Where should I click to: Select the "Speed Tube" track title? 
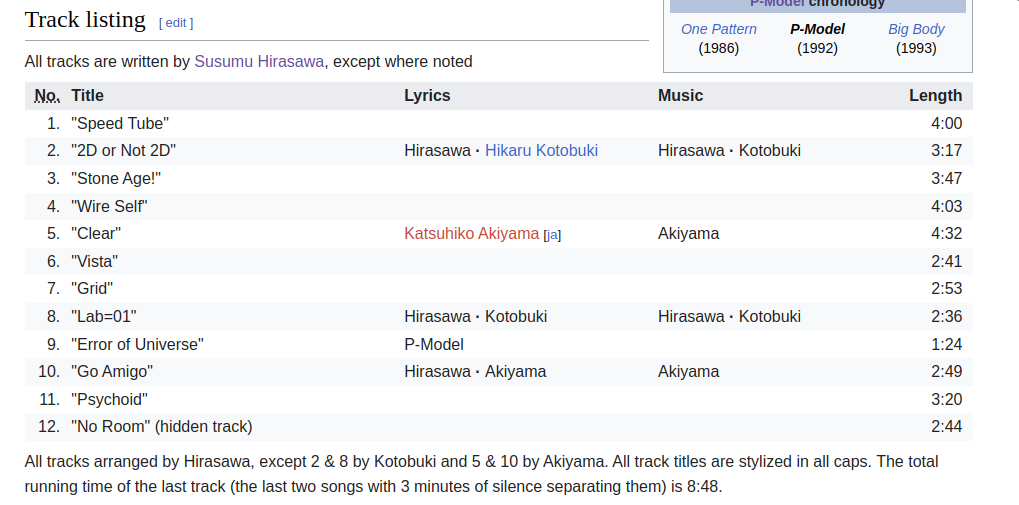(x=120, y=123)
